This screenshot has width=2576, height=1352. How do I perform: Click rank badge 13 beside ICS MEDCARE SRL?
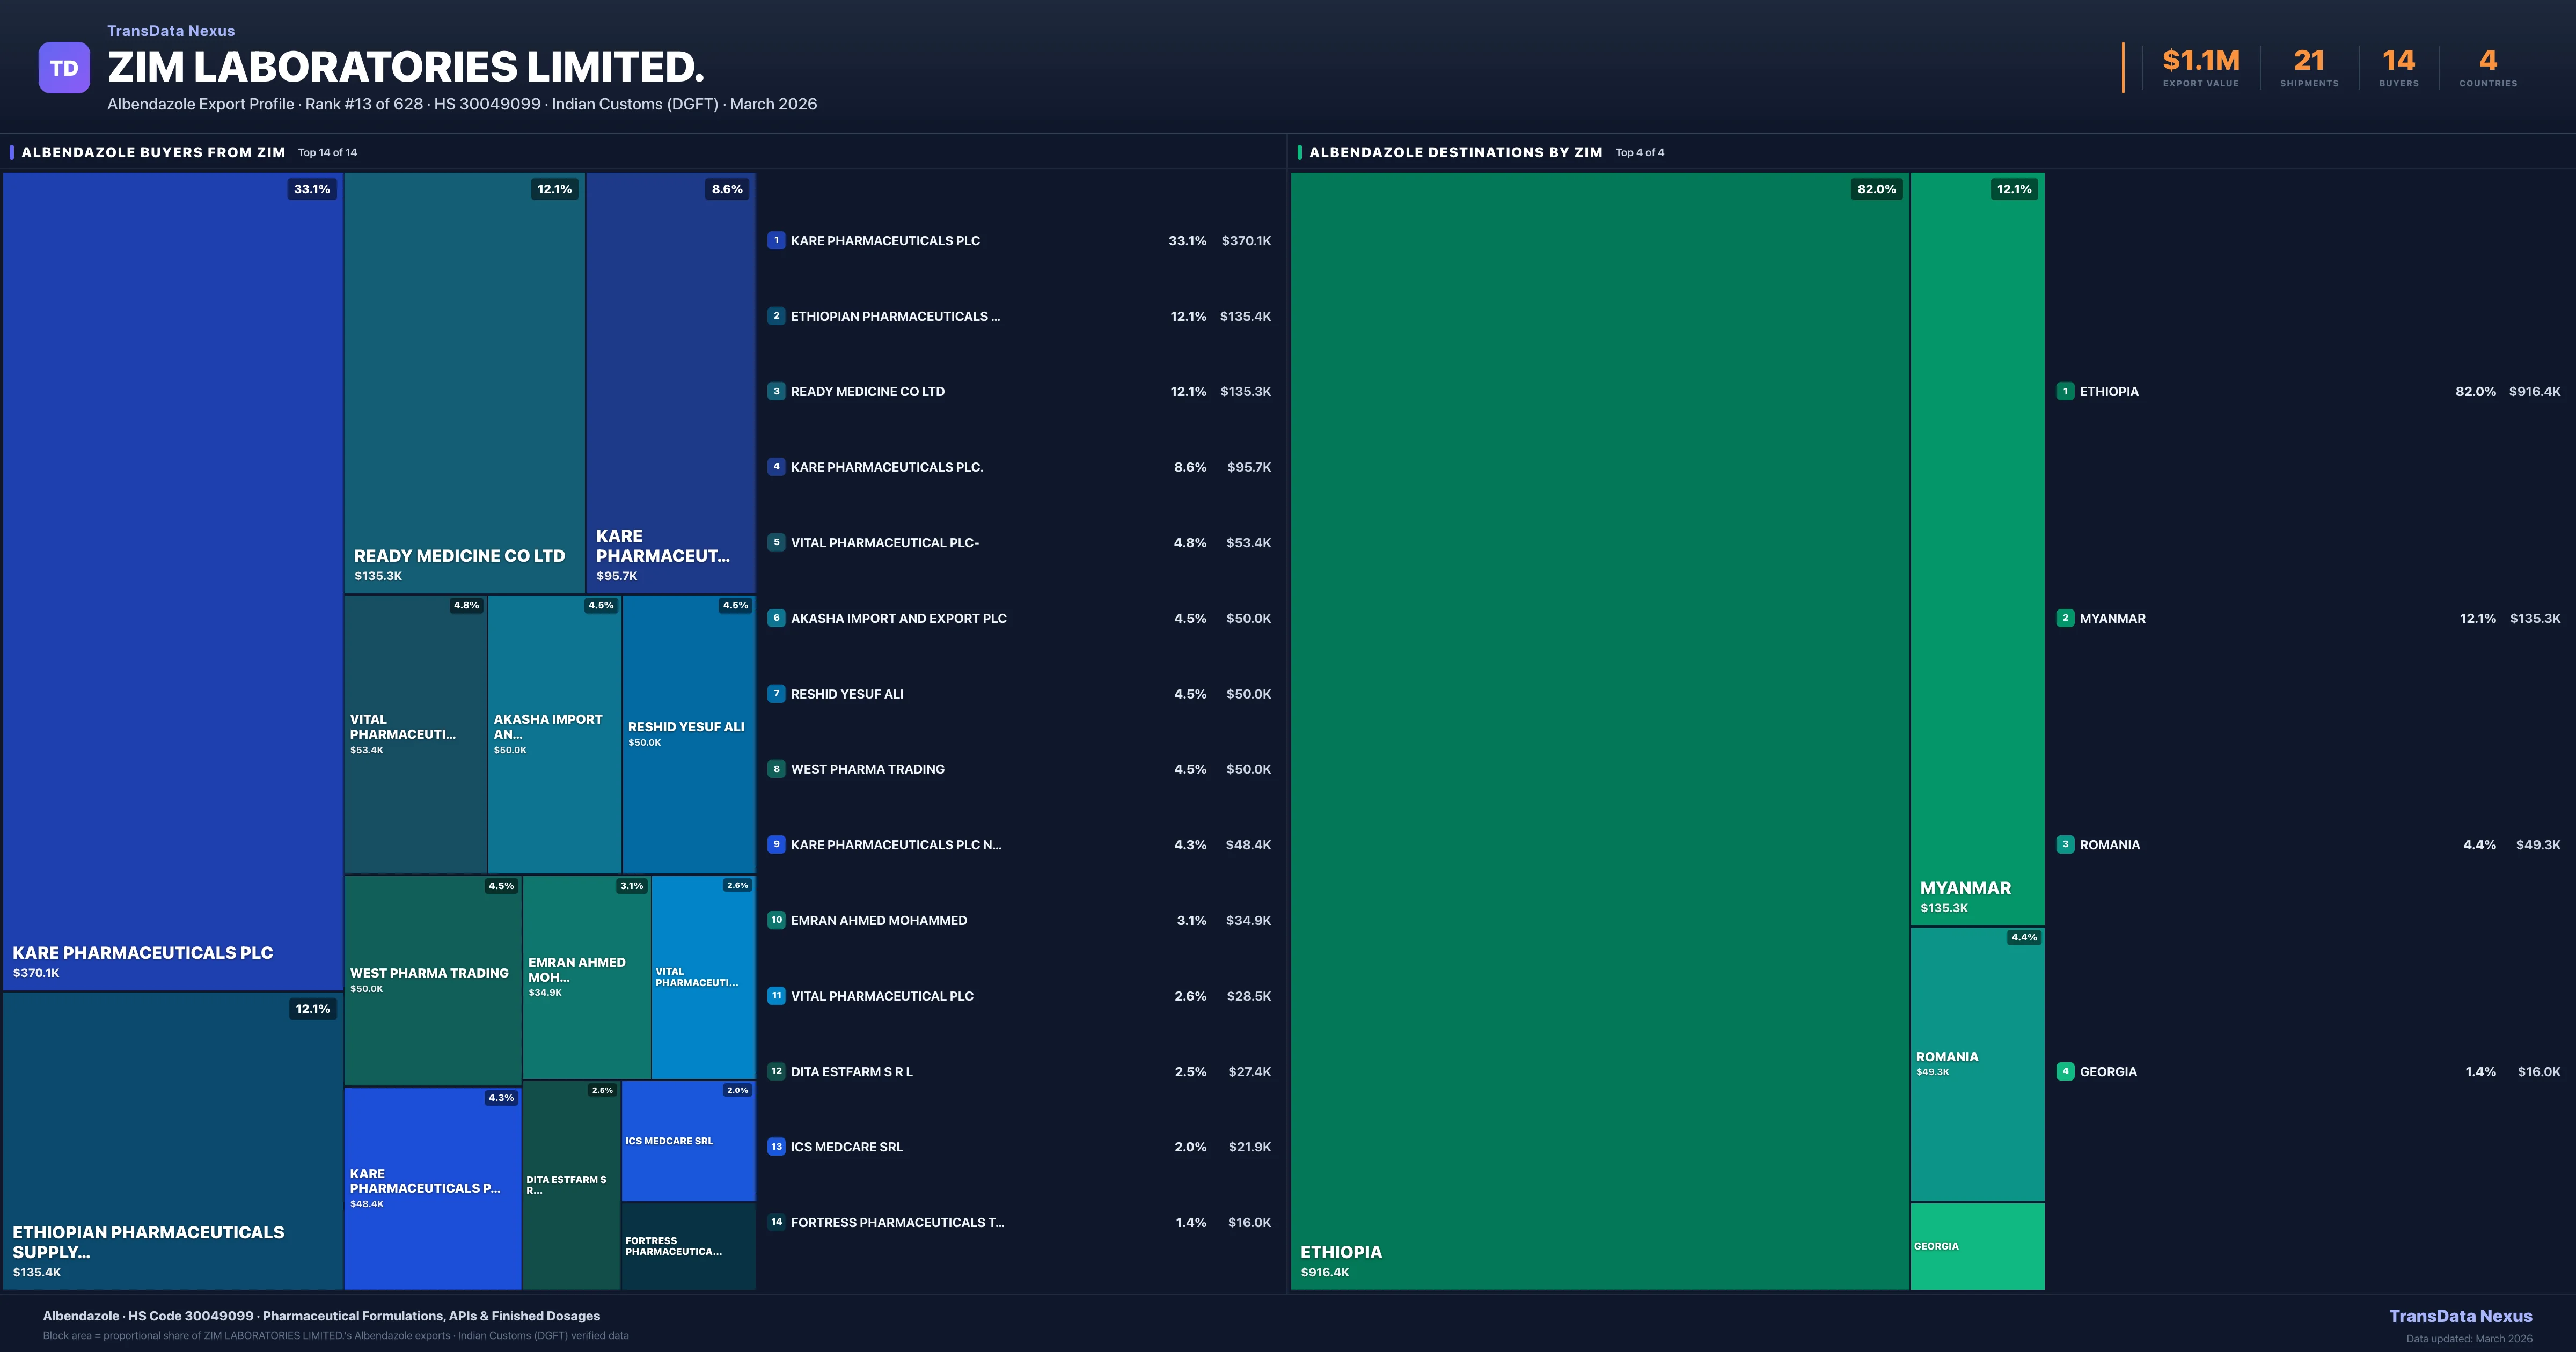click(776, 1146)
